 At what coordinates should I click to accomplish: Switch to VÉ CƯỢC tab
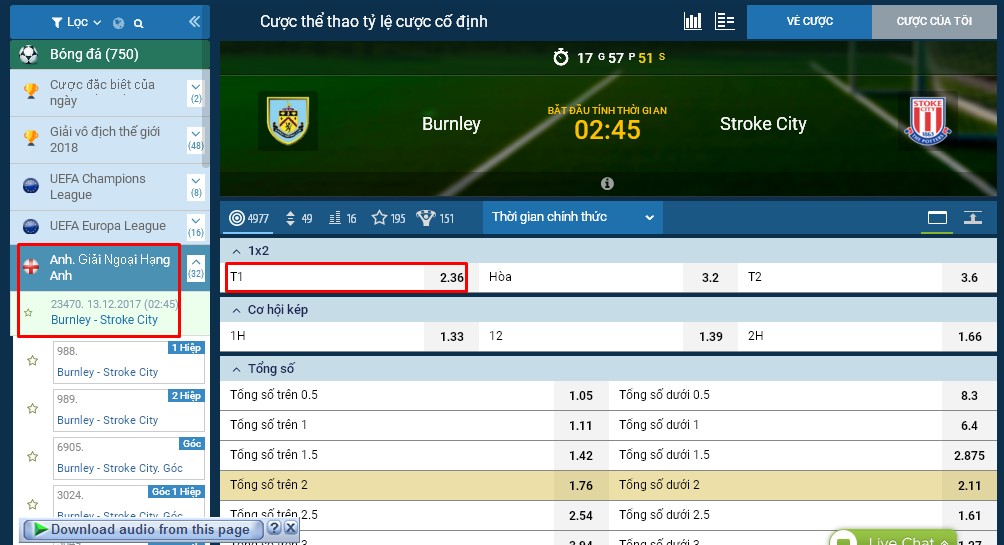click(x=809, y=21)
